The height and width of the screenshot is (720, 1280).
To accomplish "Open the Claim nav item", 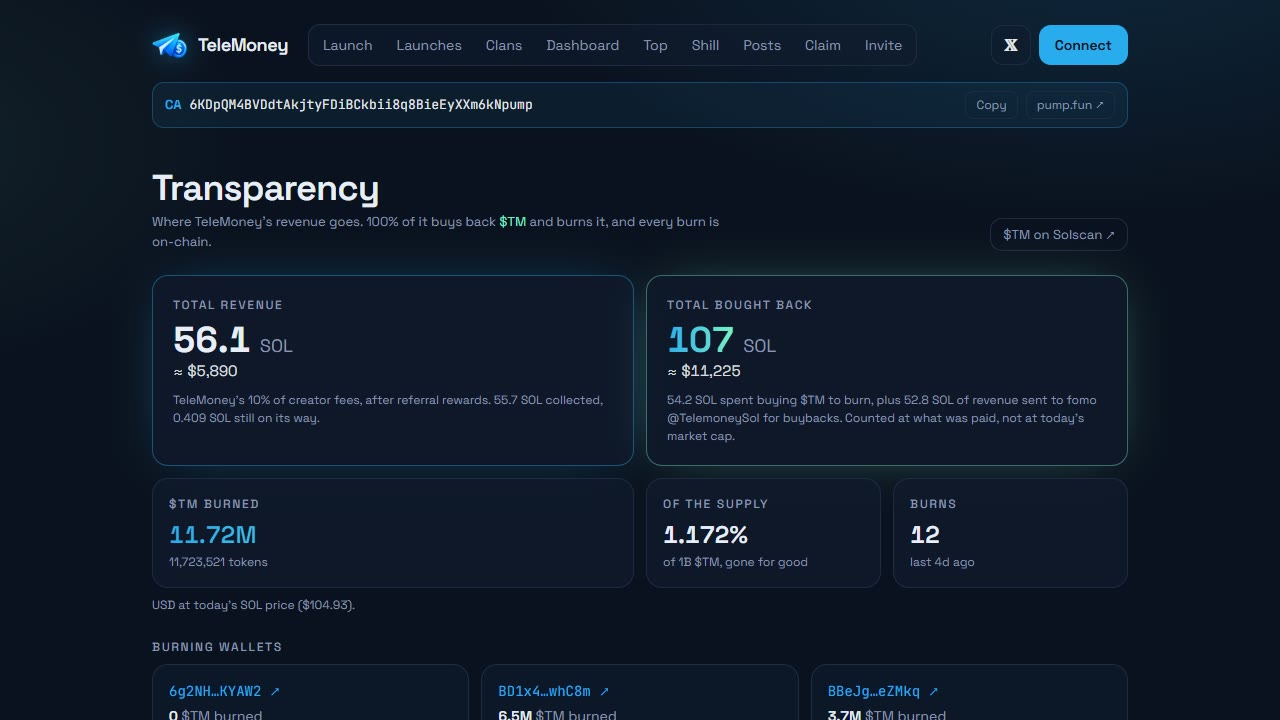I will coord(823,45).
